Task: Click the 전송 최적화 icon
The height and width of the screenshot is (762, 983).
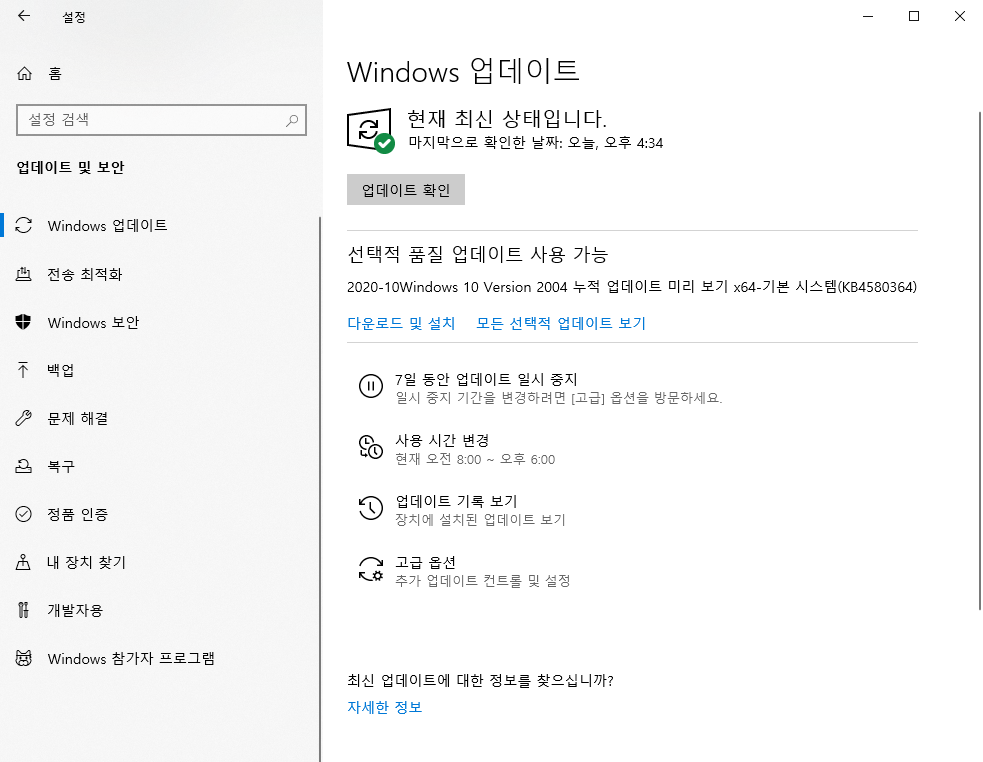Action: click(24, 274)
